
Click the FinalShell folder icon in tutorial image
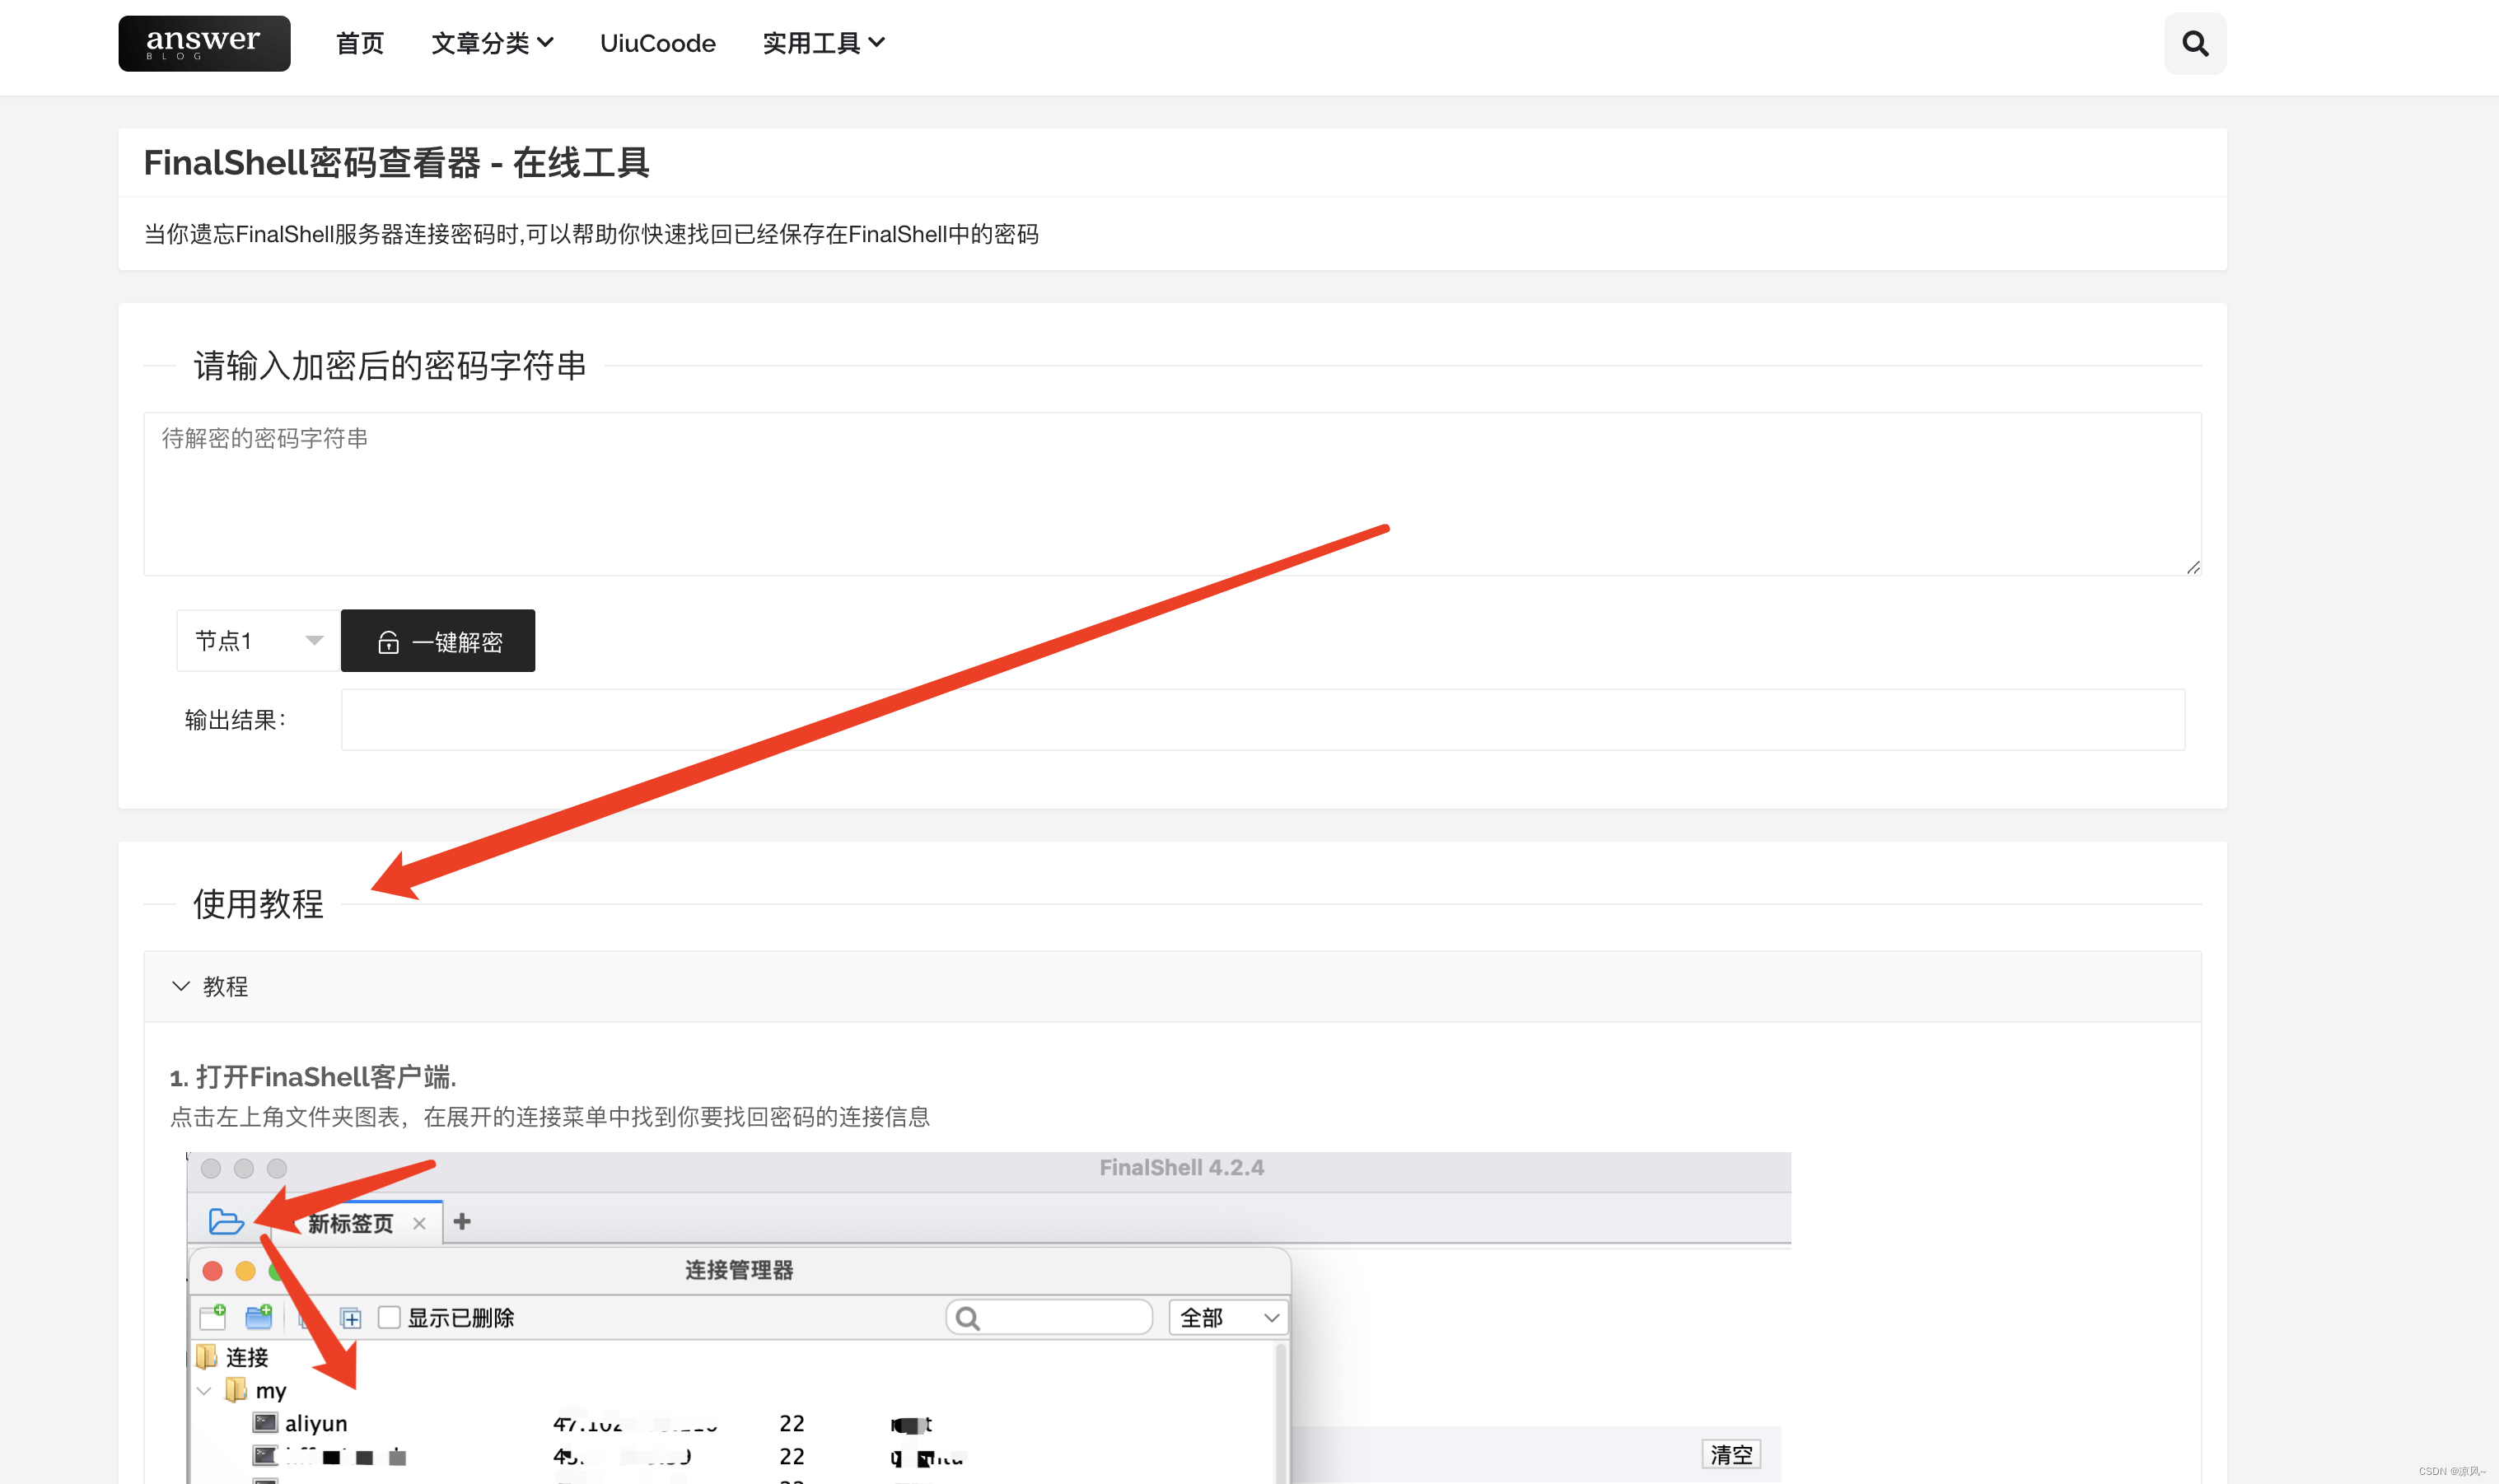[226, 1221]
